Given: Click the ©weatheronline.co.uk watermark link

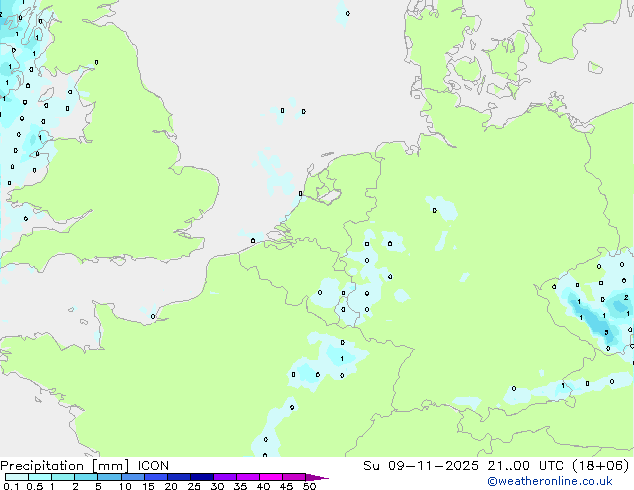Looking at the screenshot, I should click(x=568, y=482).
